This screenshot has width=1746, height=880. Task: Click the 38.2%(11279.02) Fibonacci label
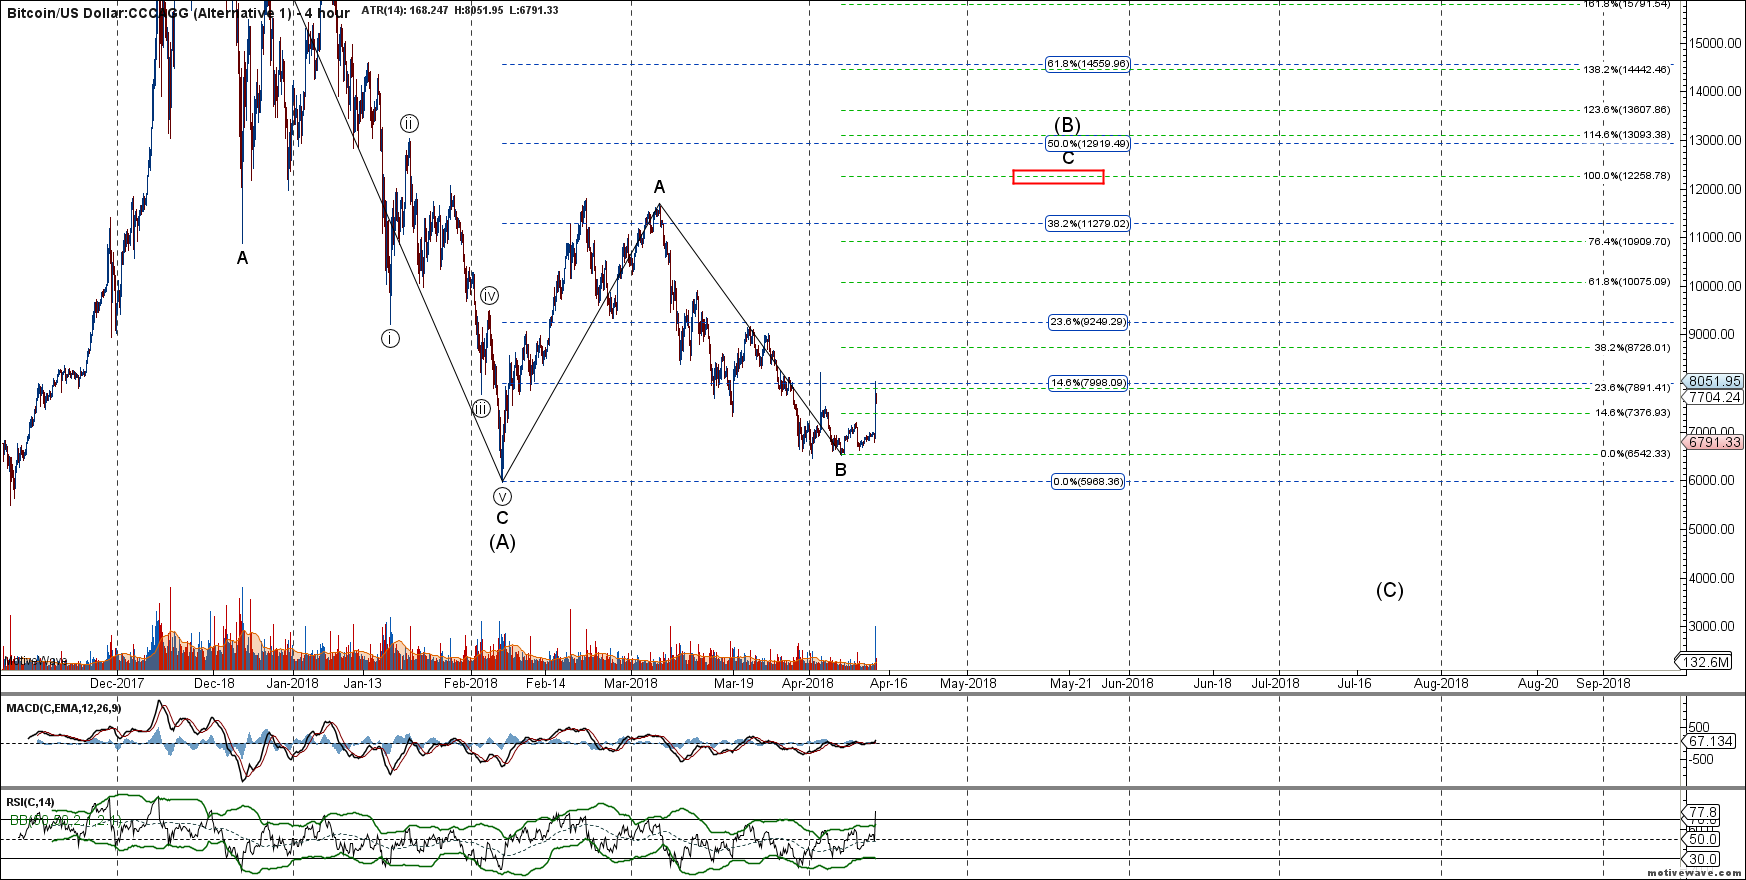point(1088,223)
